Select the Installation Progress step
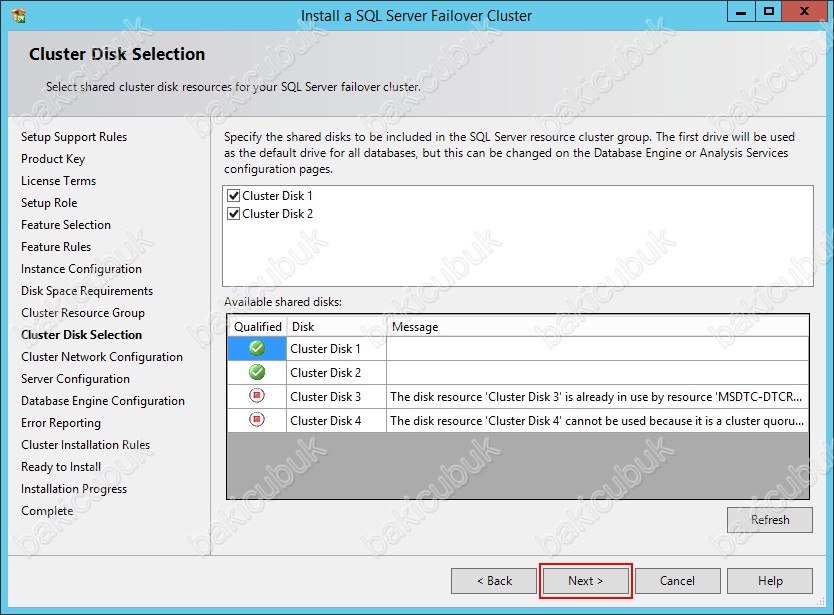Screen dimensions: 834x615 pos(74,489)
